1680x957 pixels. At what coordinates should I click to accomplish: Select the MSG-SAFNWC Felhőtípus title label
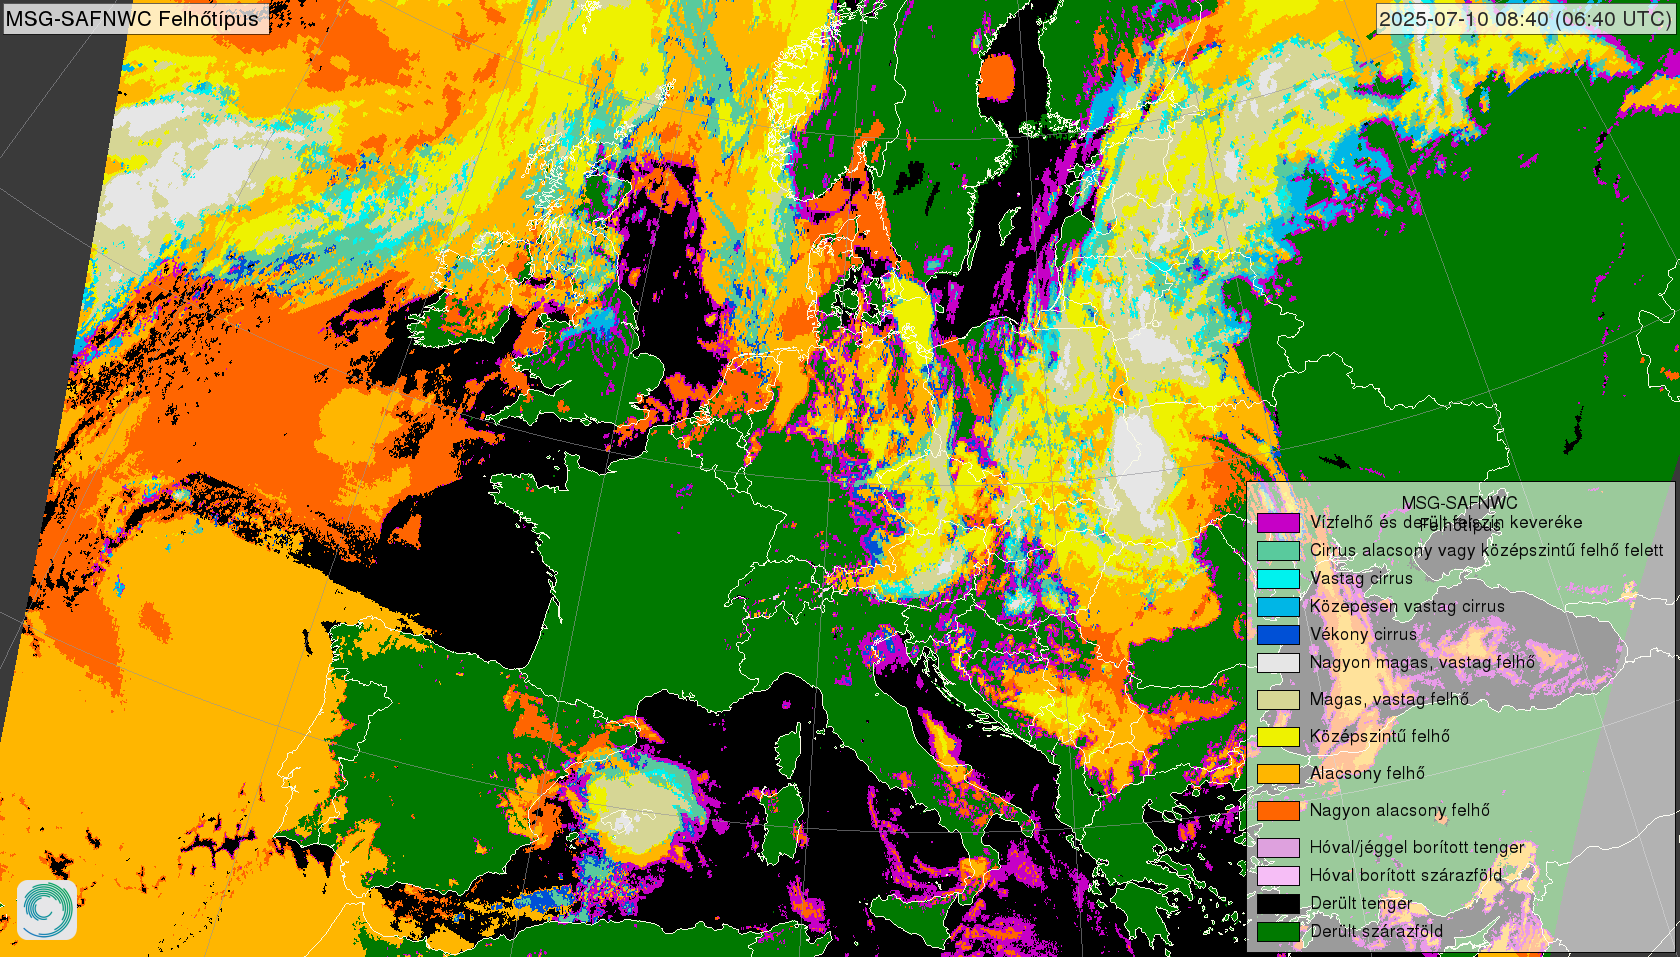point(136,18)
